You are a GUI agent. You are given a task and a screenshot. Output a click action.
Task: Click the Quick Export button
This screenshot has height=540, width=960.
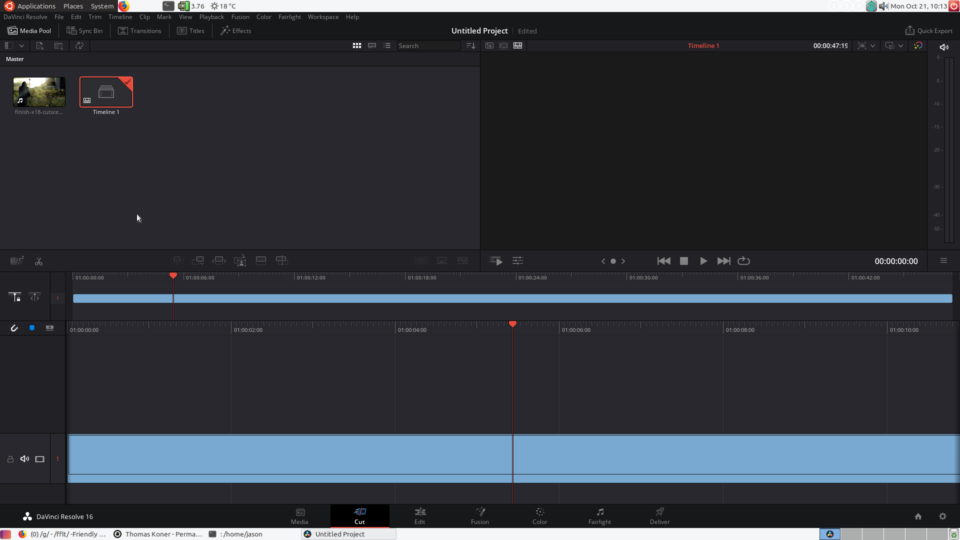[x=928, y=31]
